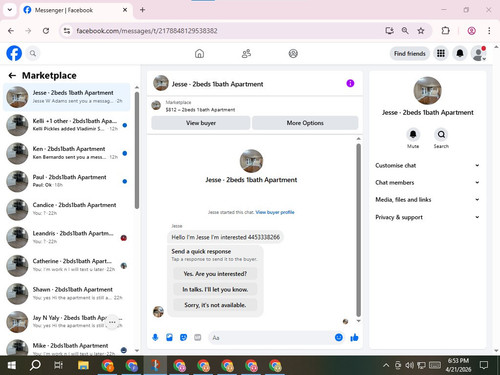The width and height of the screenshot is (500, 375).
Task: Bookmark this page with the star
Action: tap(421, 31)
